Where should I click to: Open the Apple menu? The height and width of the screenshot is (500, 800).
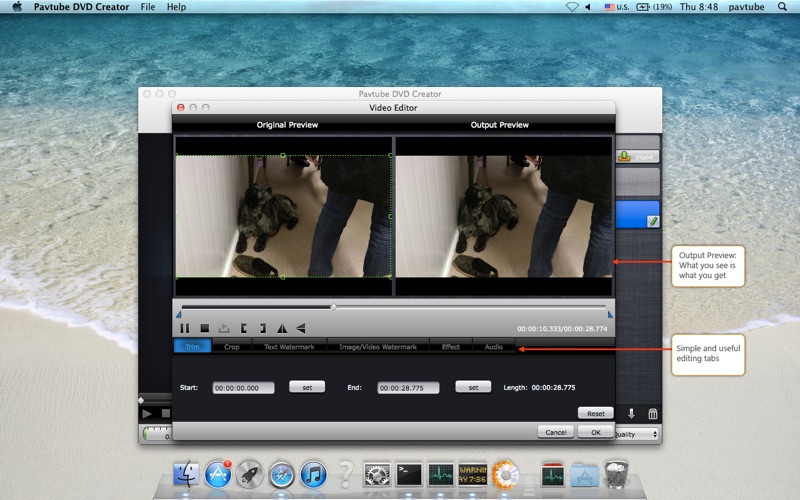[x=17, y=7]
